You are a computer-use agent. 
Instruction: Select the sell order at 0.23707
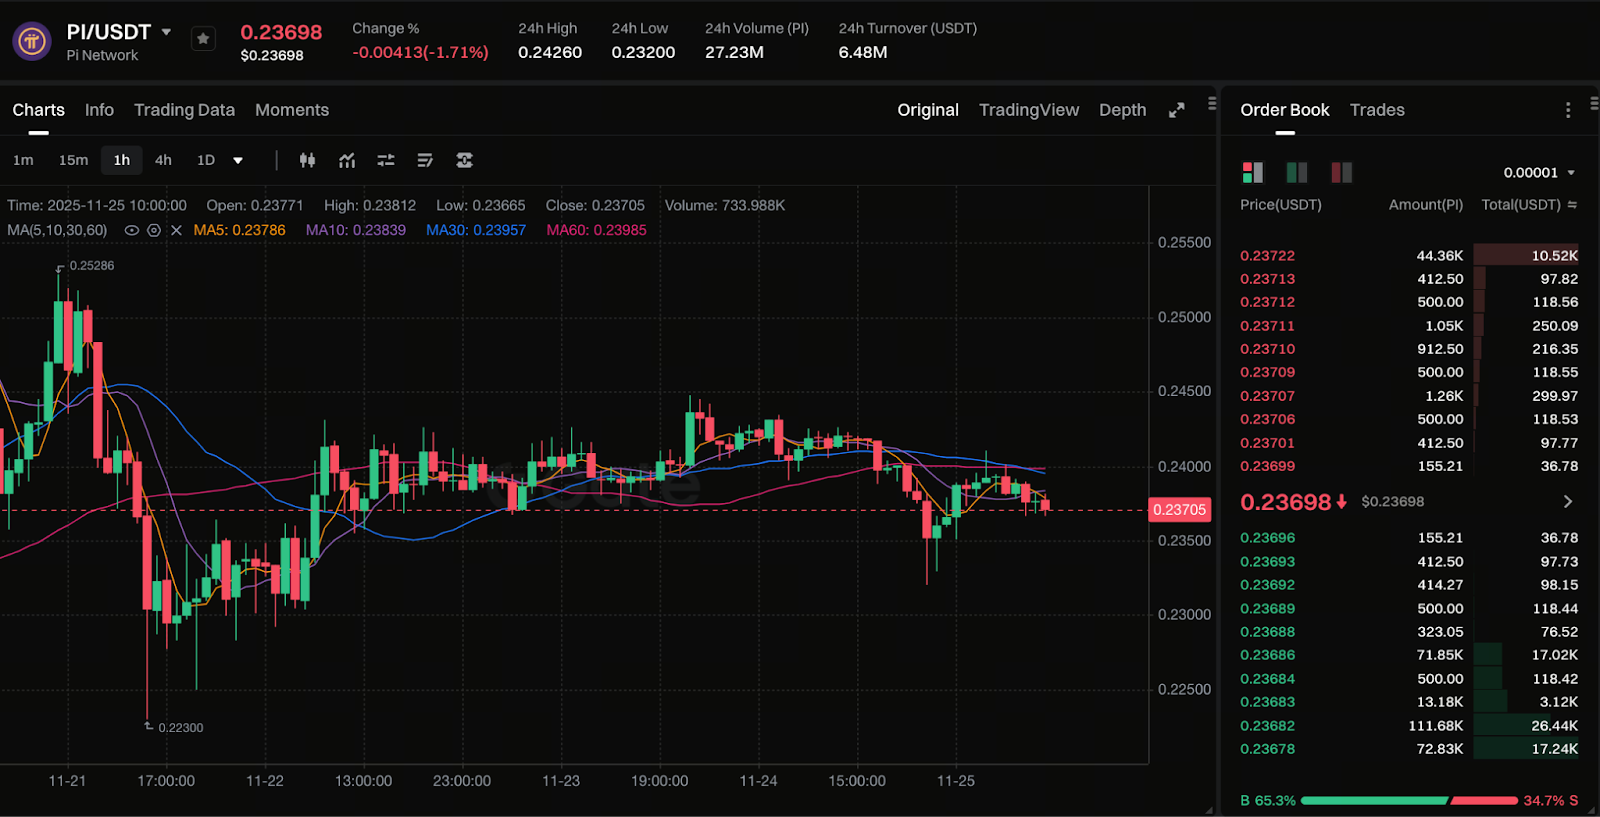click(x=1409, y=396)
